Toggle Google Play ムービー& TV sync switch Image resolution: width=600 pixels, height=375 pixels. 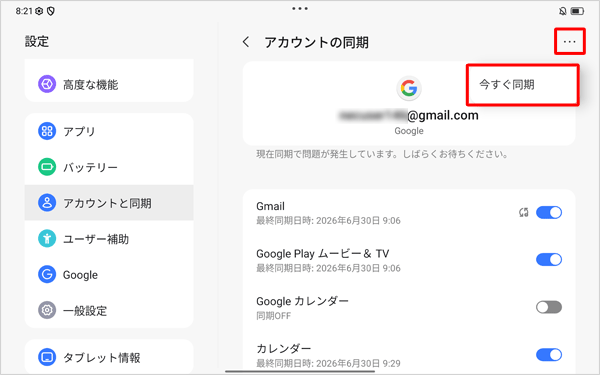tap(549, 259)
